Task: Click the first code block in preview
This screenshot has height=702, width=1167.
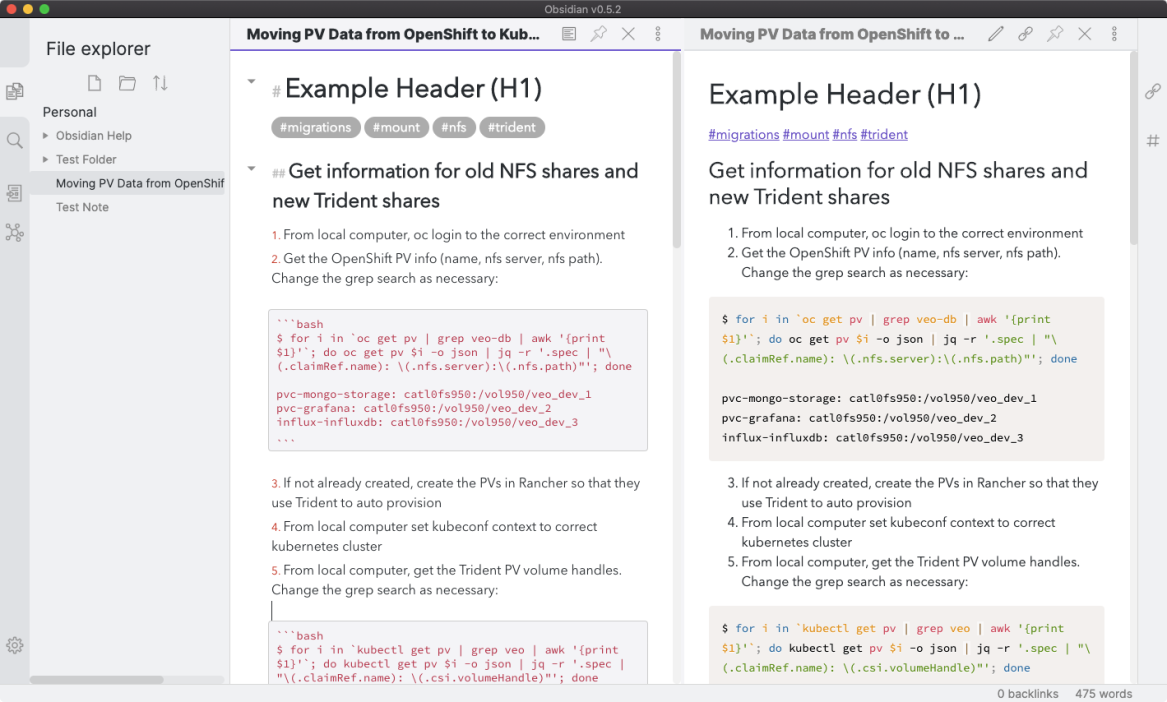Action: coord(906,378)
